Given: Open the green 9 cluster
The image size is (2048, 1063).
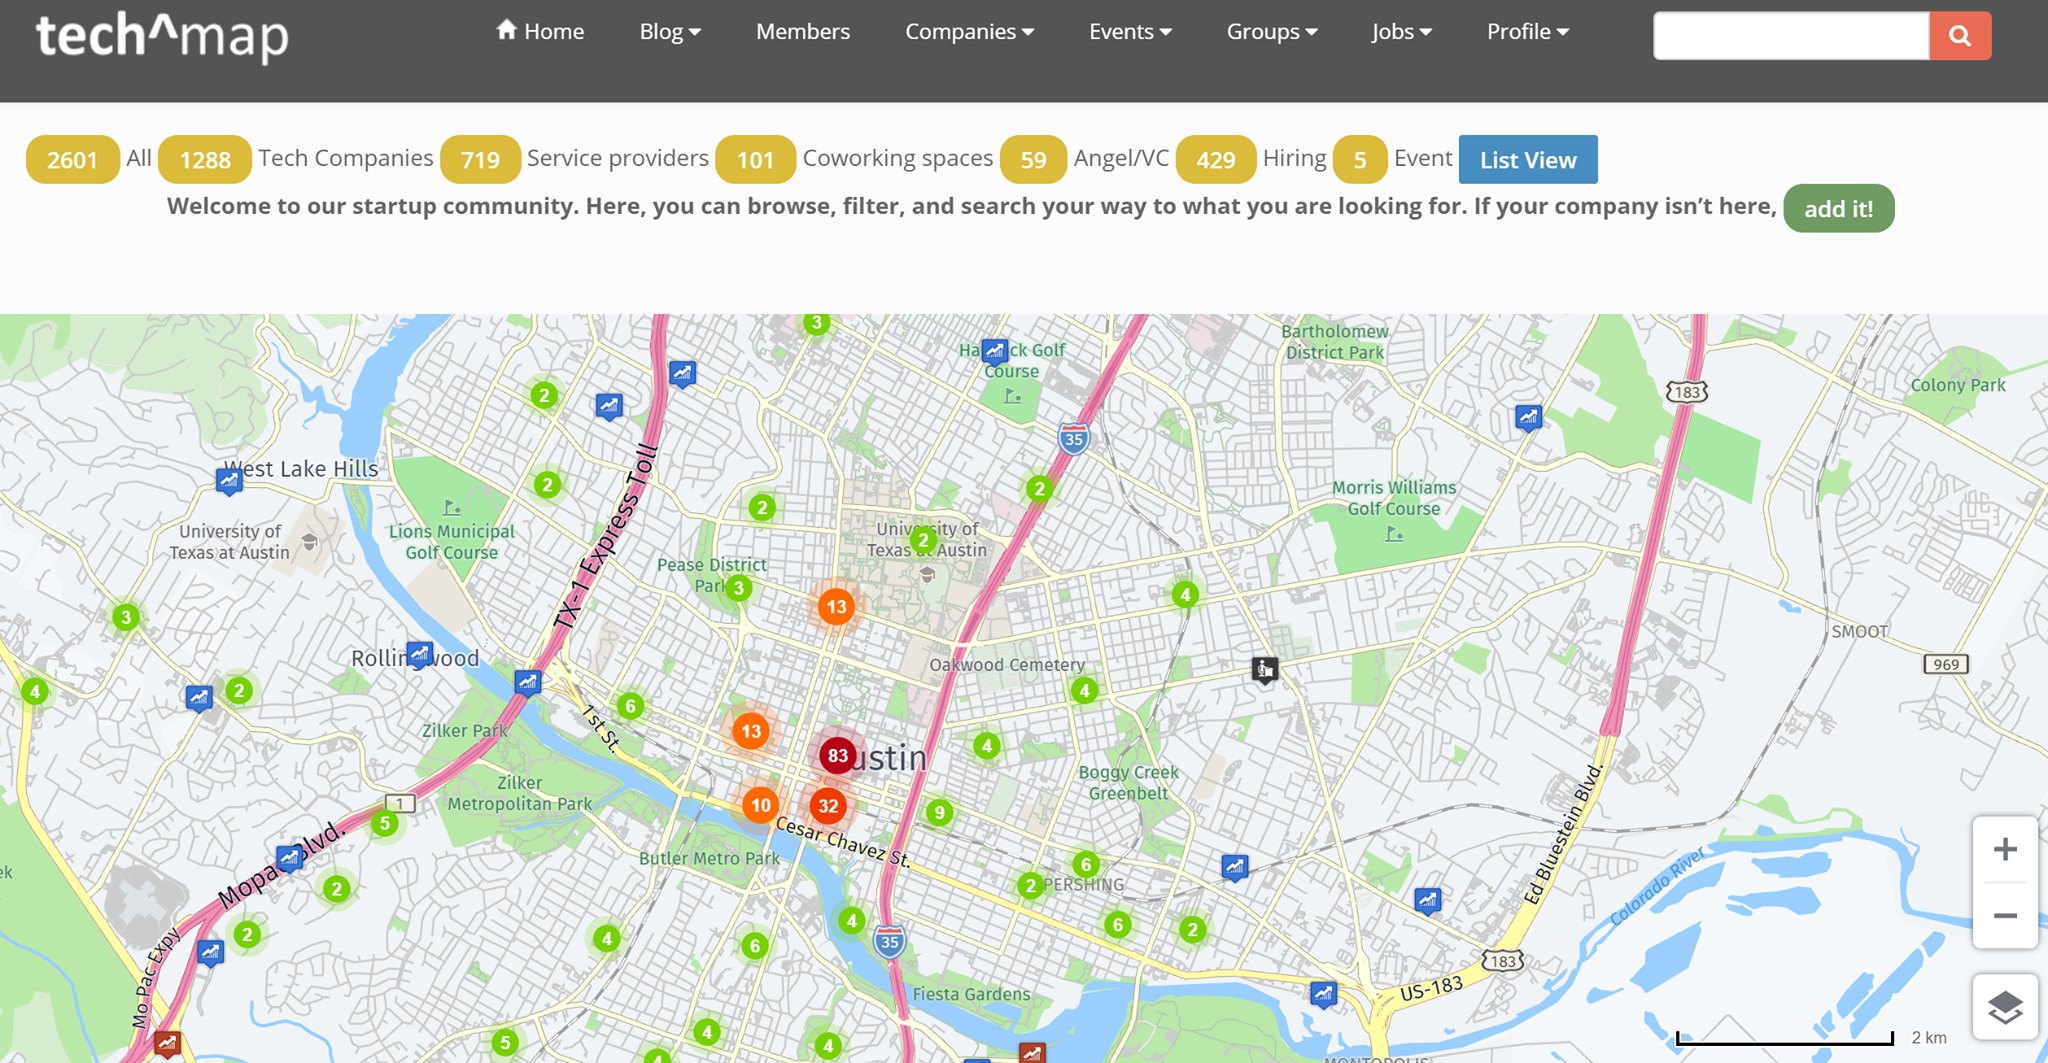Looking at the screenshot, I should (x=939, y=813).
